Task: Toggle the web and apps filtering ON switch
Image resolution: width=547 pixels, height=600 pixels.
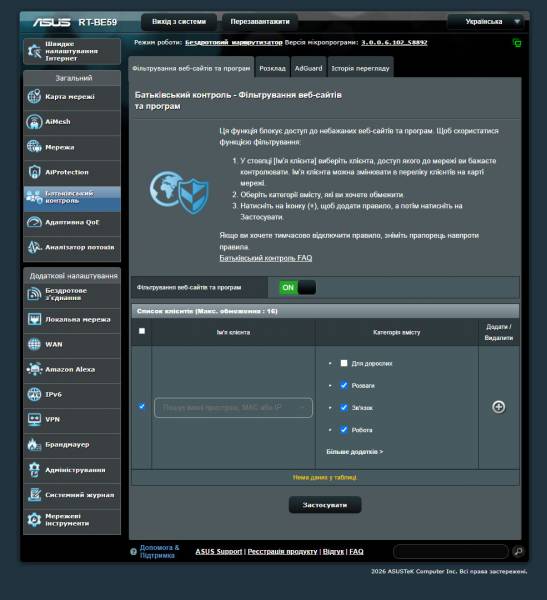Action: pos(297,287)
